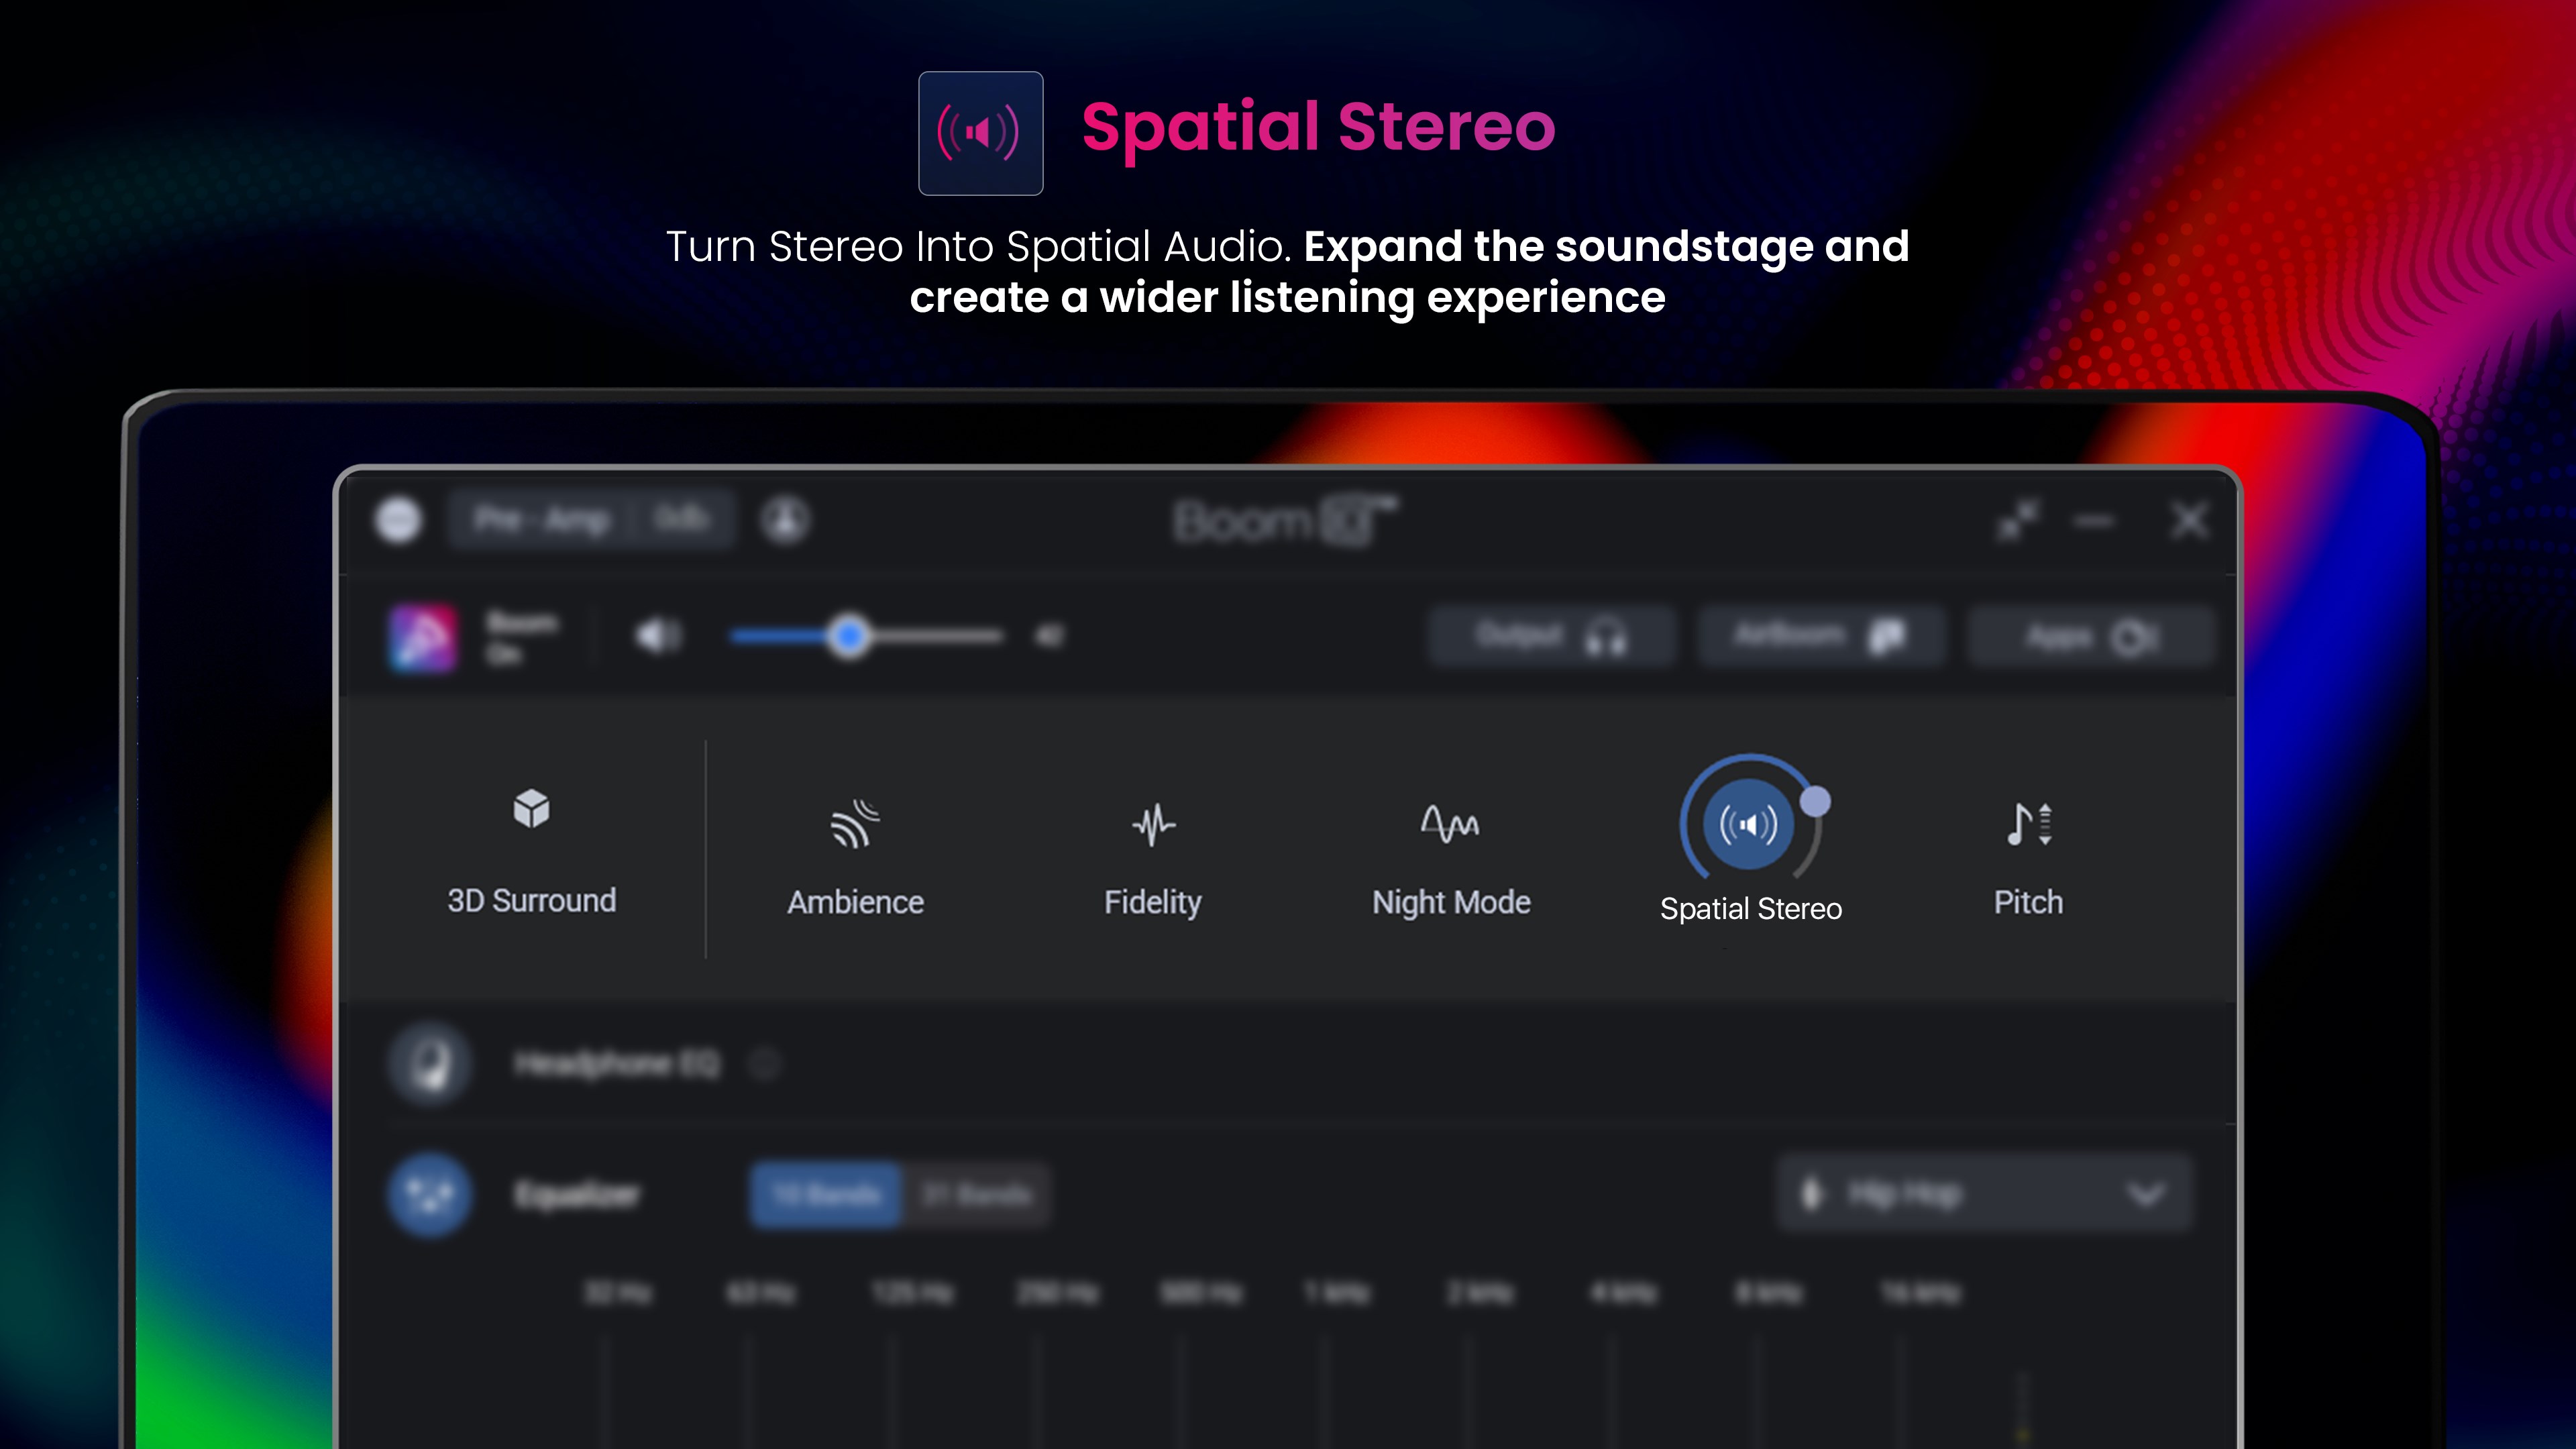Open the Hip Hop preset dropdown
Viewport: 2576px width, 1449px height.
pos(1984,1193)
